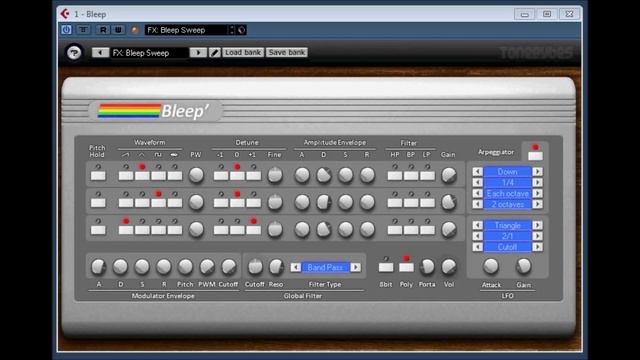Set detune +1 in third oscillator row
Image resolution: width=640 pixels, height=360 pixels.
coord(253,230)
